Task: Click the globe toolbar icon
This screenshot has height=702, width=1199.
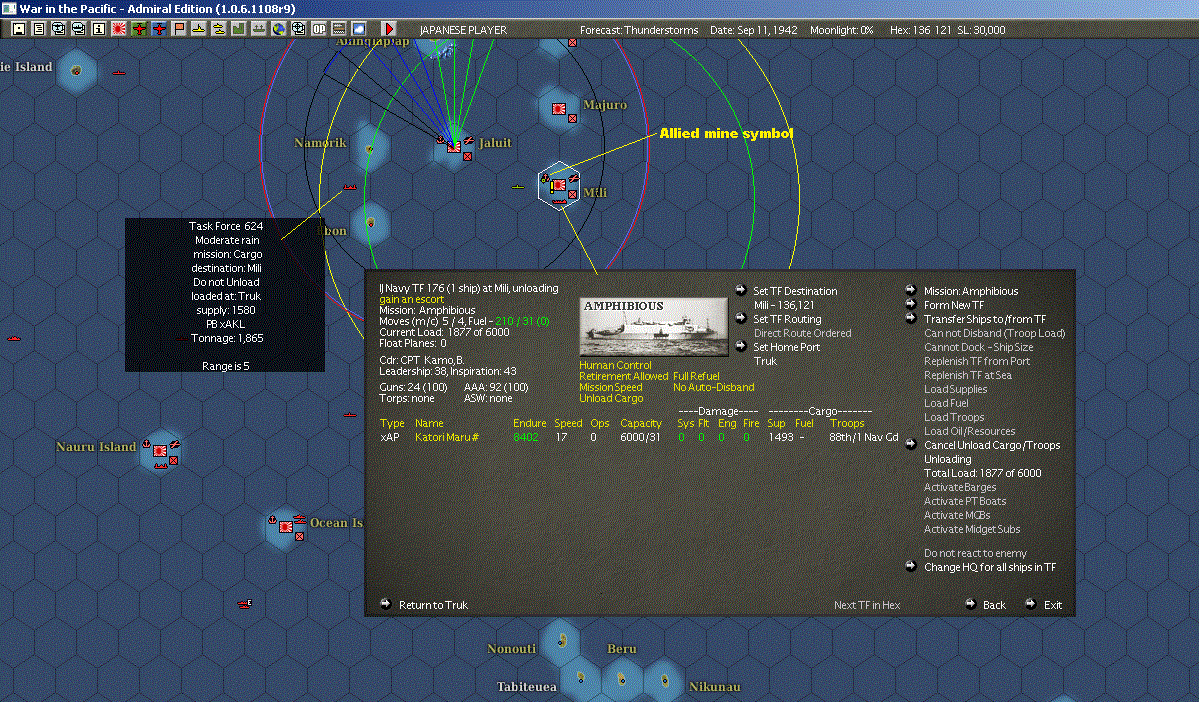Action: [278, 29]
